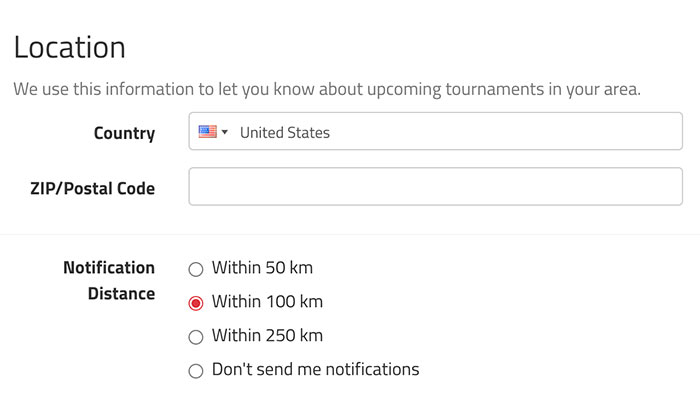Click the "Don't send me notifications" label text

(x=316, y=370)
